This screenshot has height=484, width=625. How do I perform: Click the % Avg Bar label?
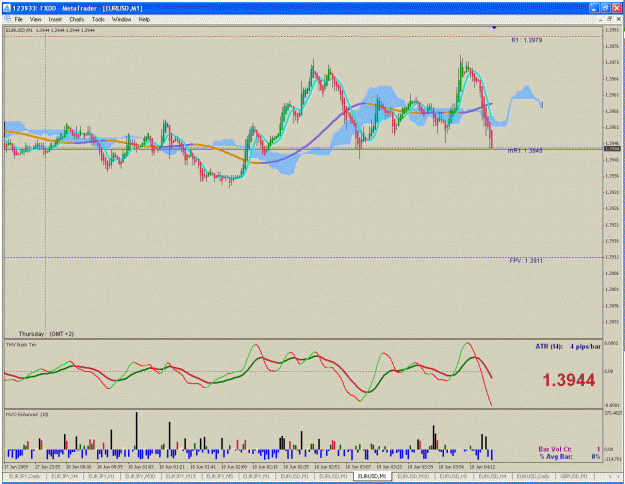coord(556,456)
